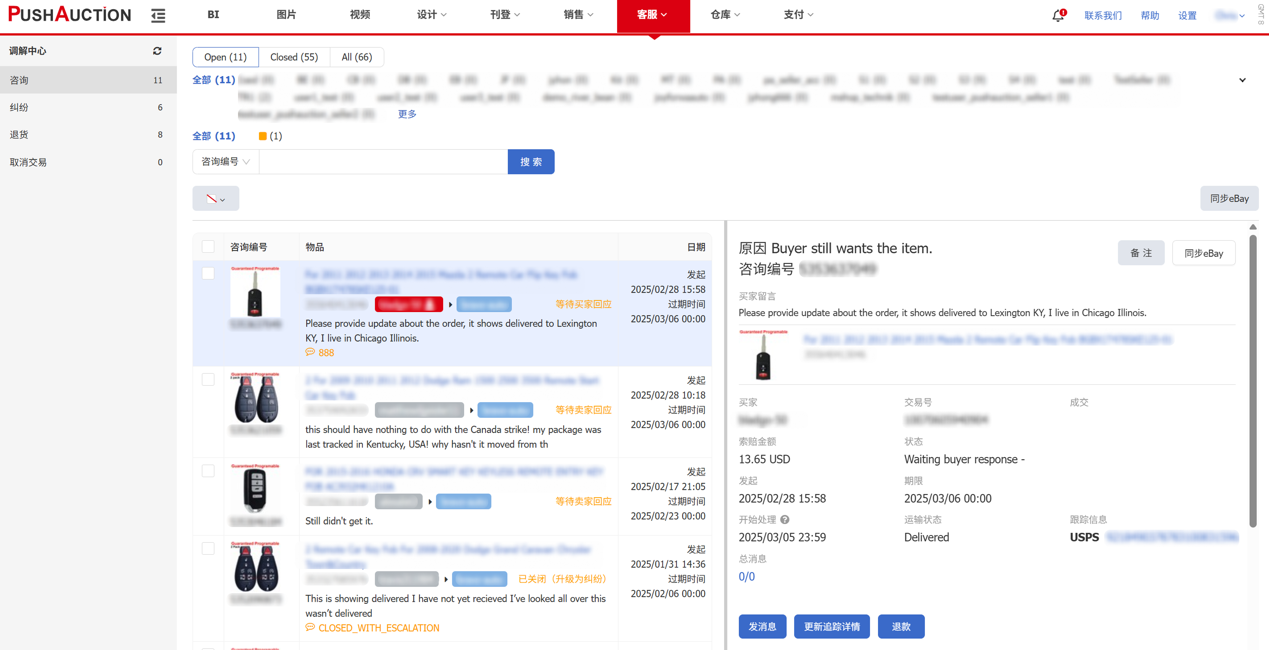1269x650 pixels.
Task: Click the 发消息 button
Action: click(762, 627)
